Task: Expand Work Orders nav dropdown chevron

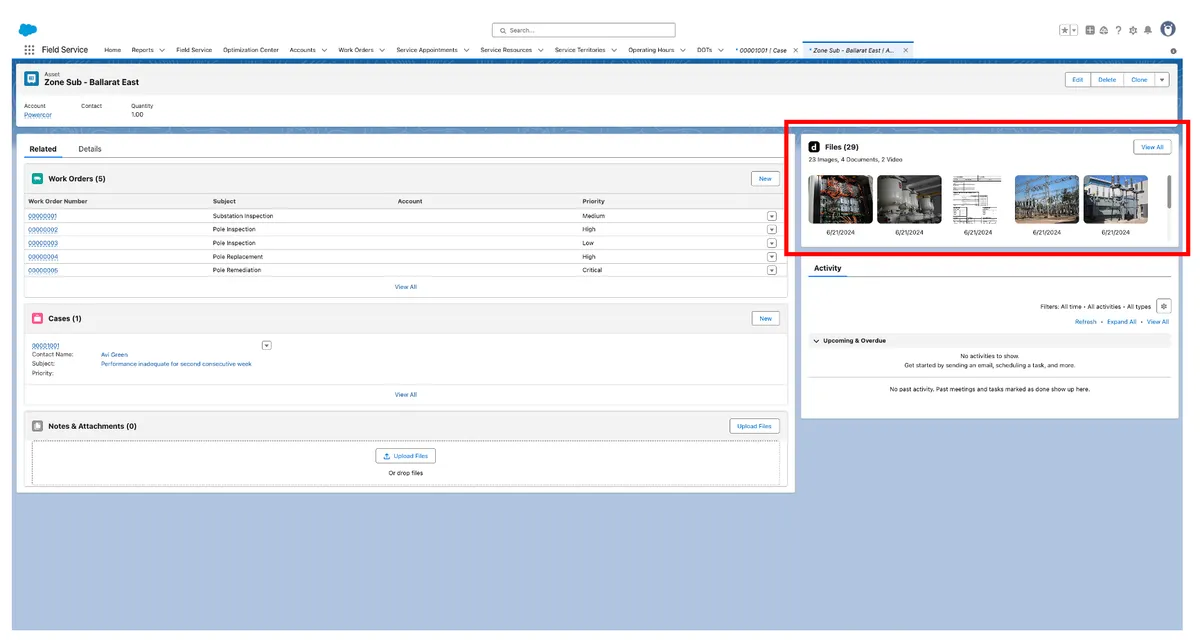Action: pos(382,50)
